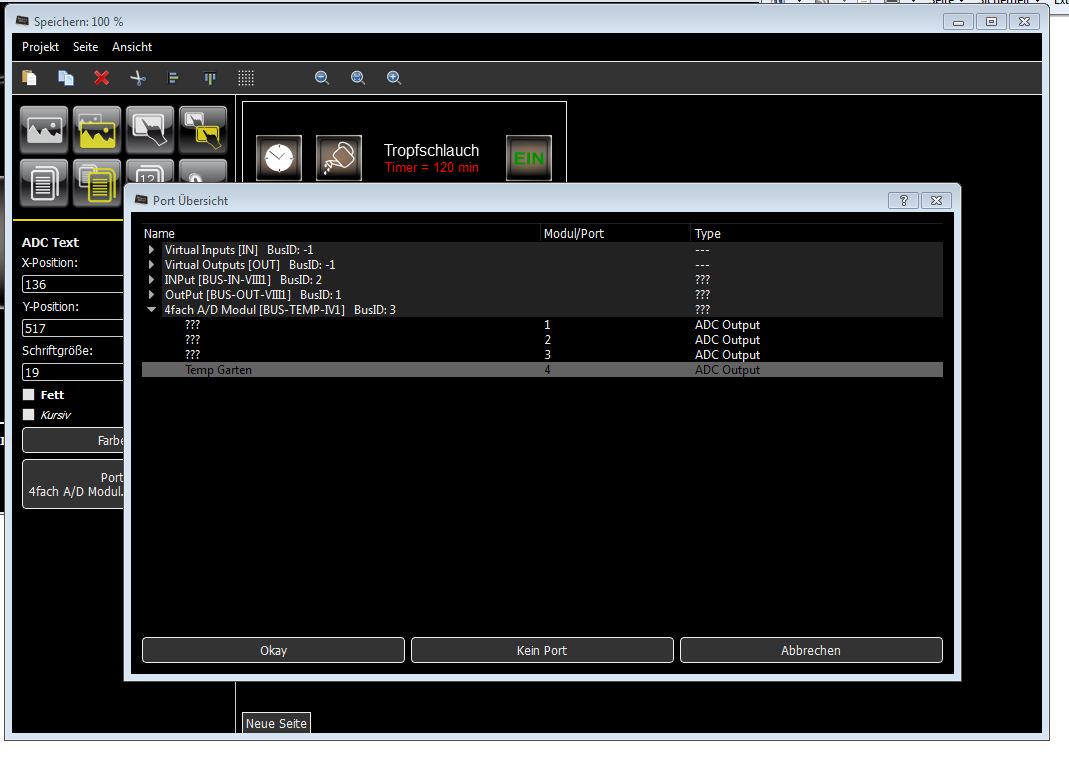This screenshot has width=1069, height=762.
Task: Toggle the dotted grid icon in toolbar
Action: click(x=245, y=78)
